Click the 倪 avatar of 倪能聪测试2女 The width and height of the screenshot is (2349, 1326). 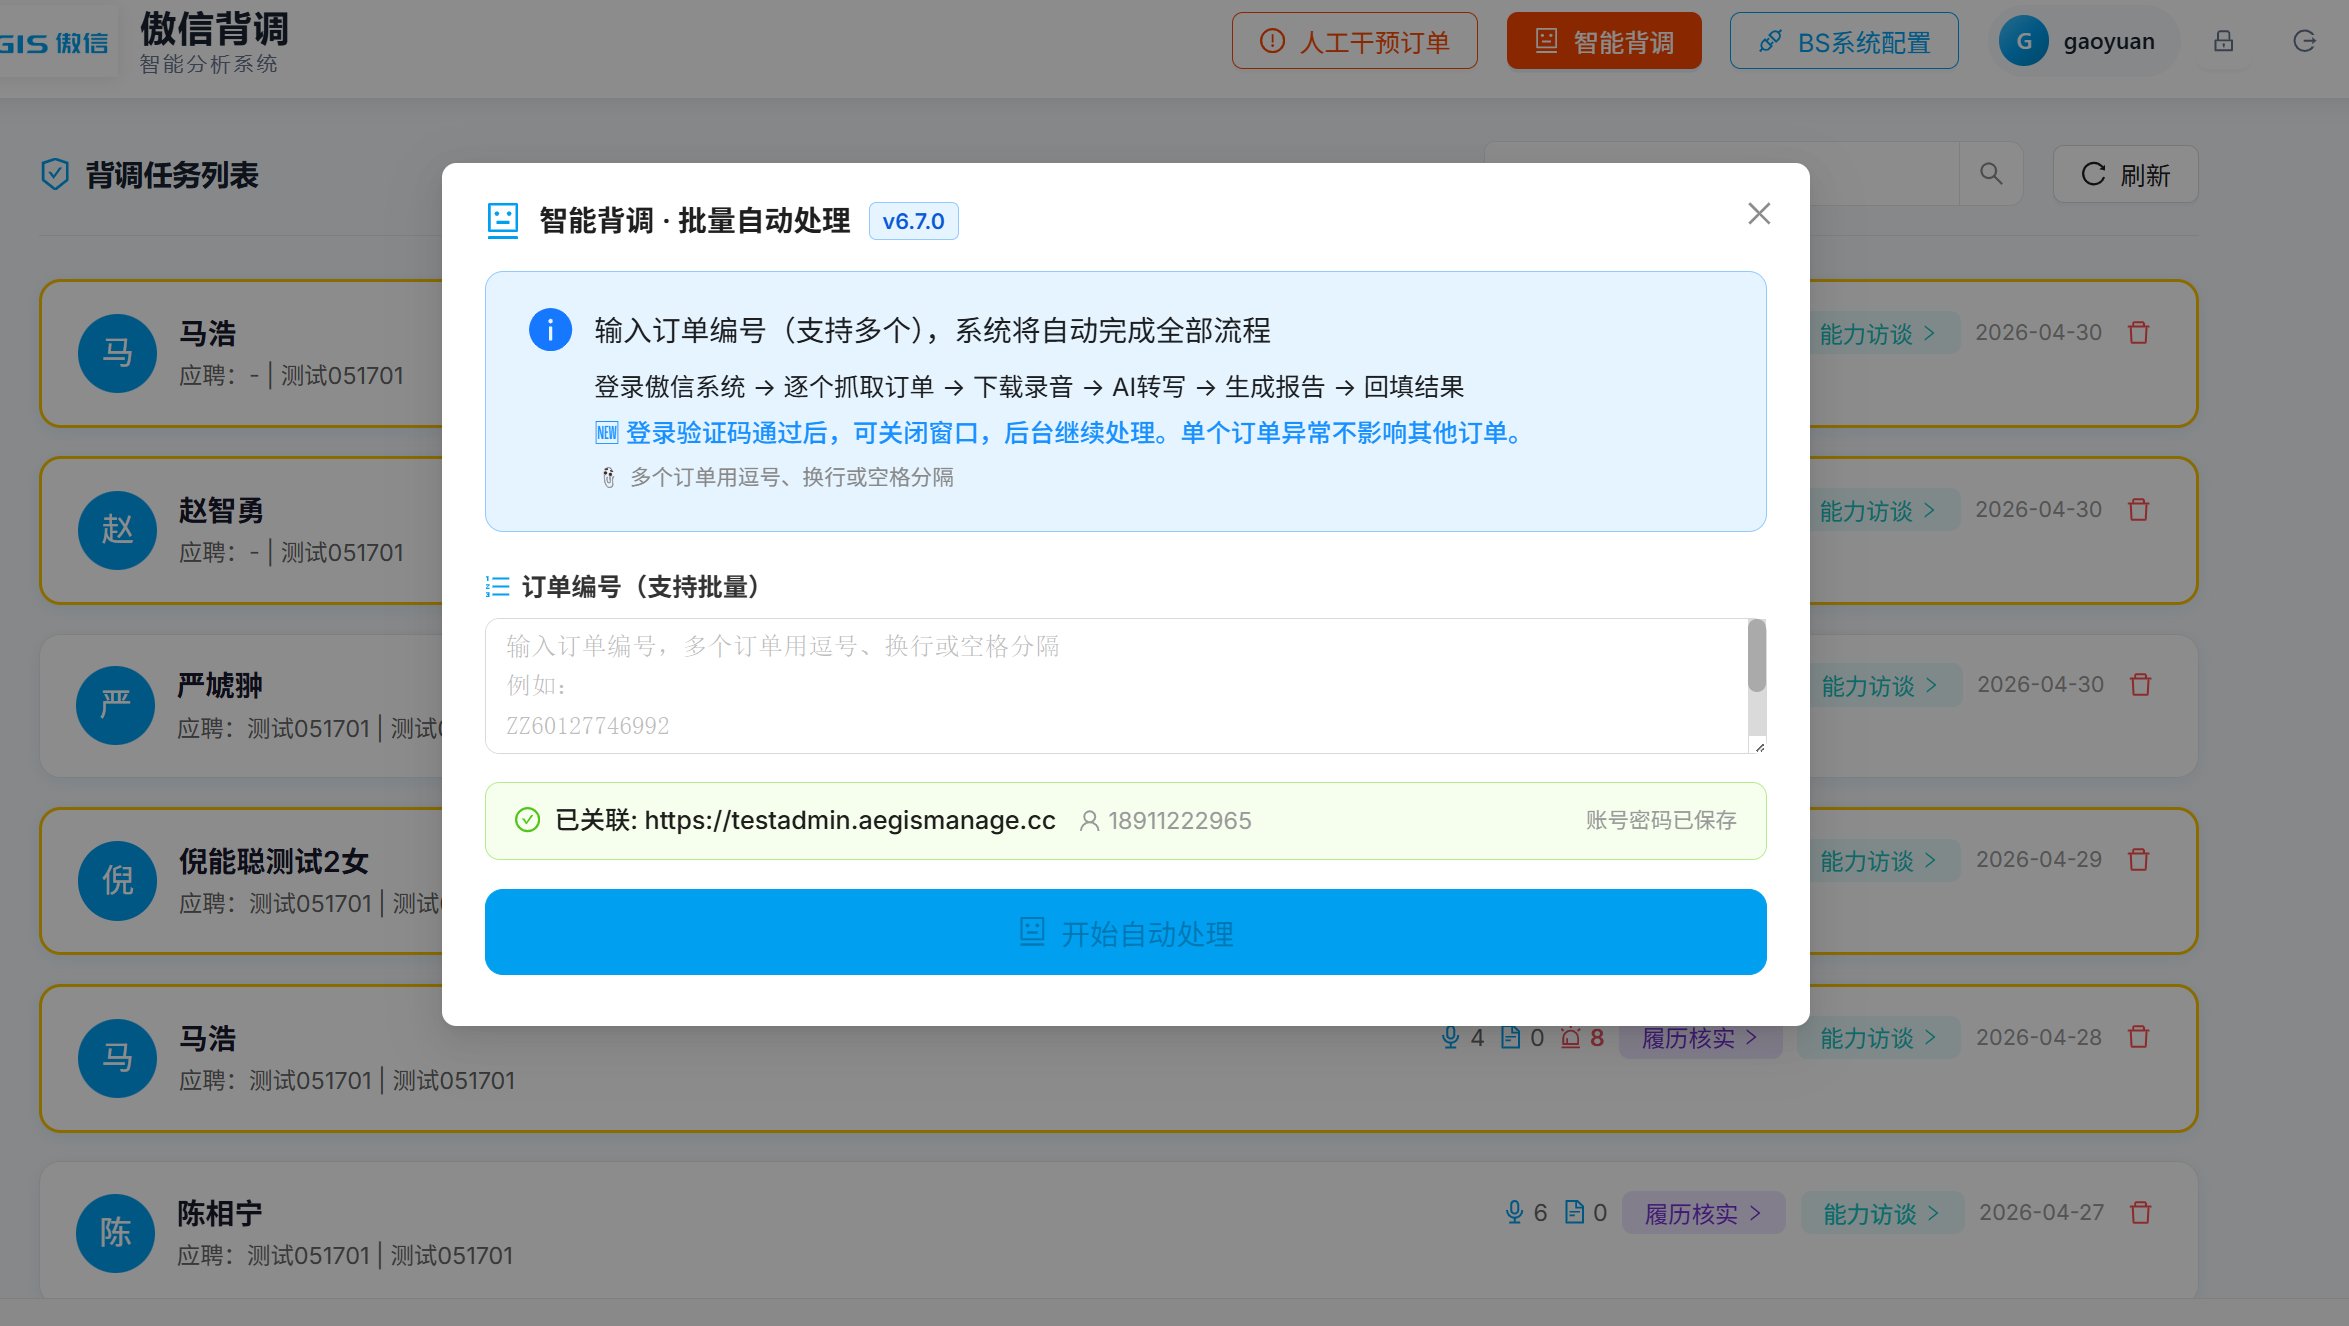click(117, 880)
